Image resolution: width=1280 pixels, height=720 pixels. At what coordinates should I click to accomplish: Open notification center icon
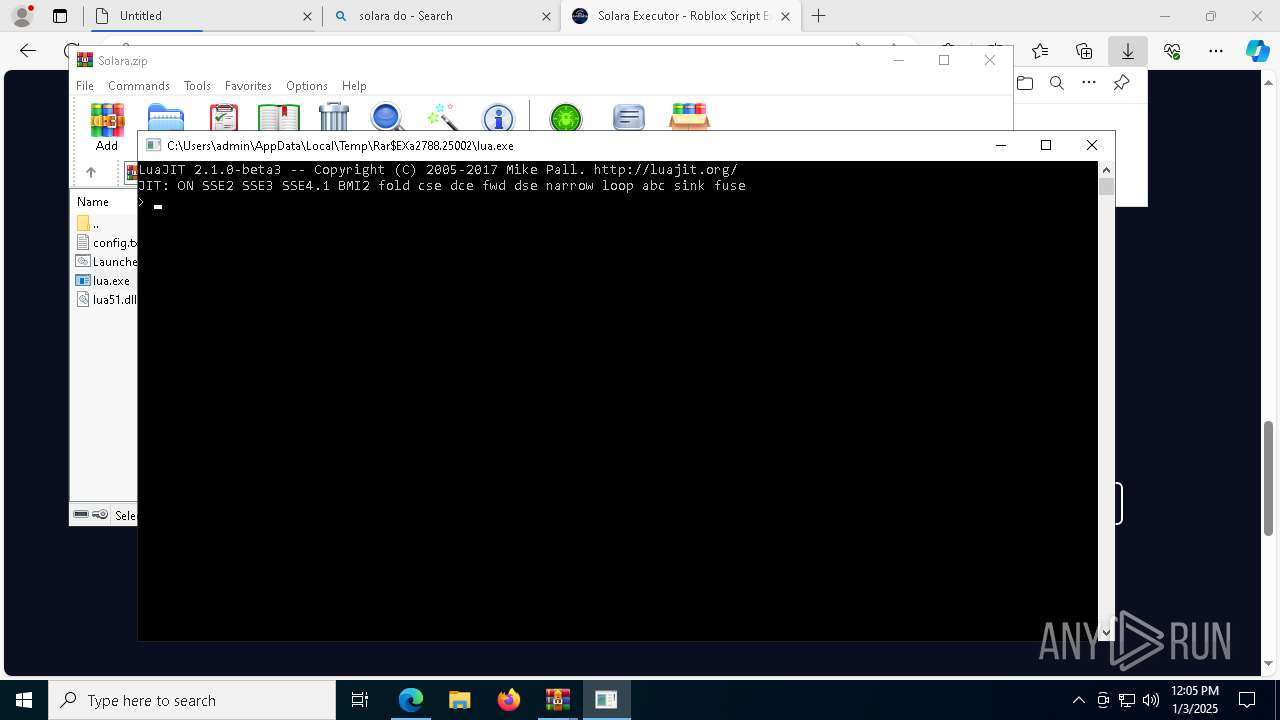(1247, 700)
